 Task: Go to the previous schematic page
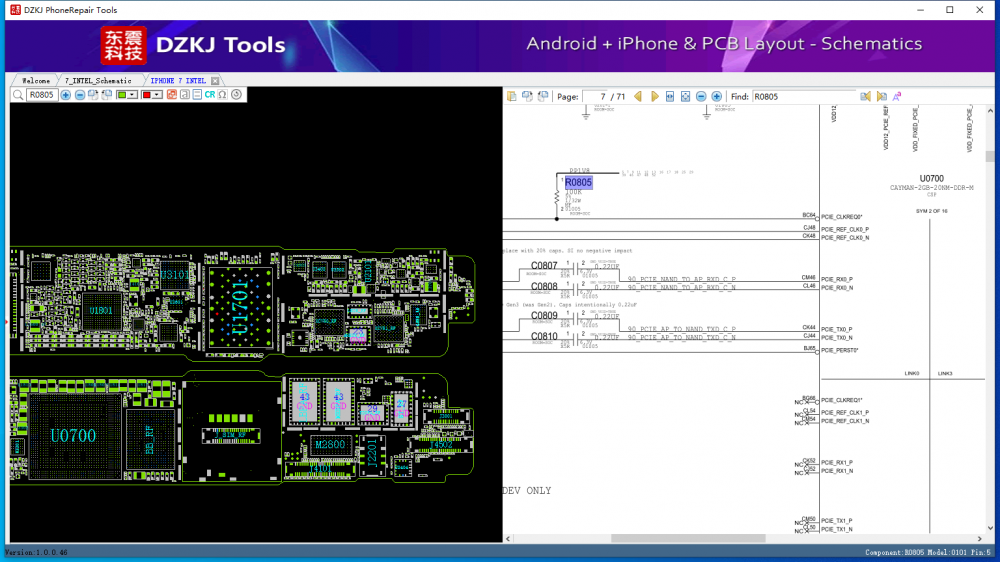click(638, 97)
